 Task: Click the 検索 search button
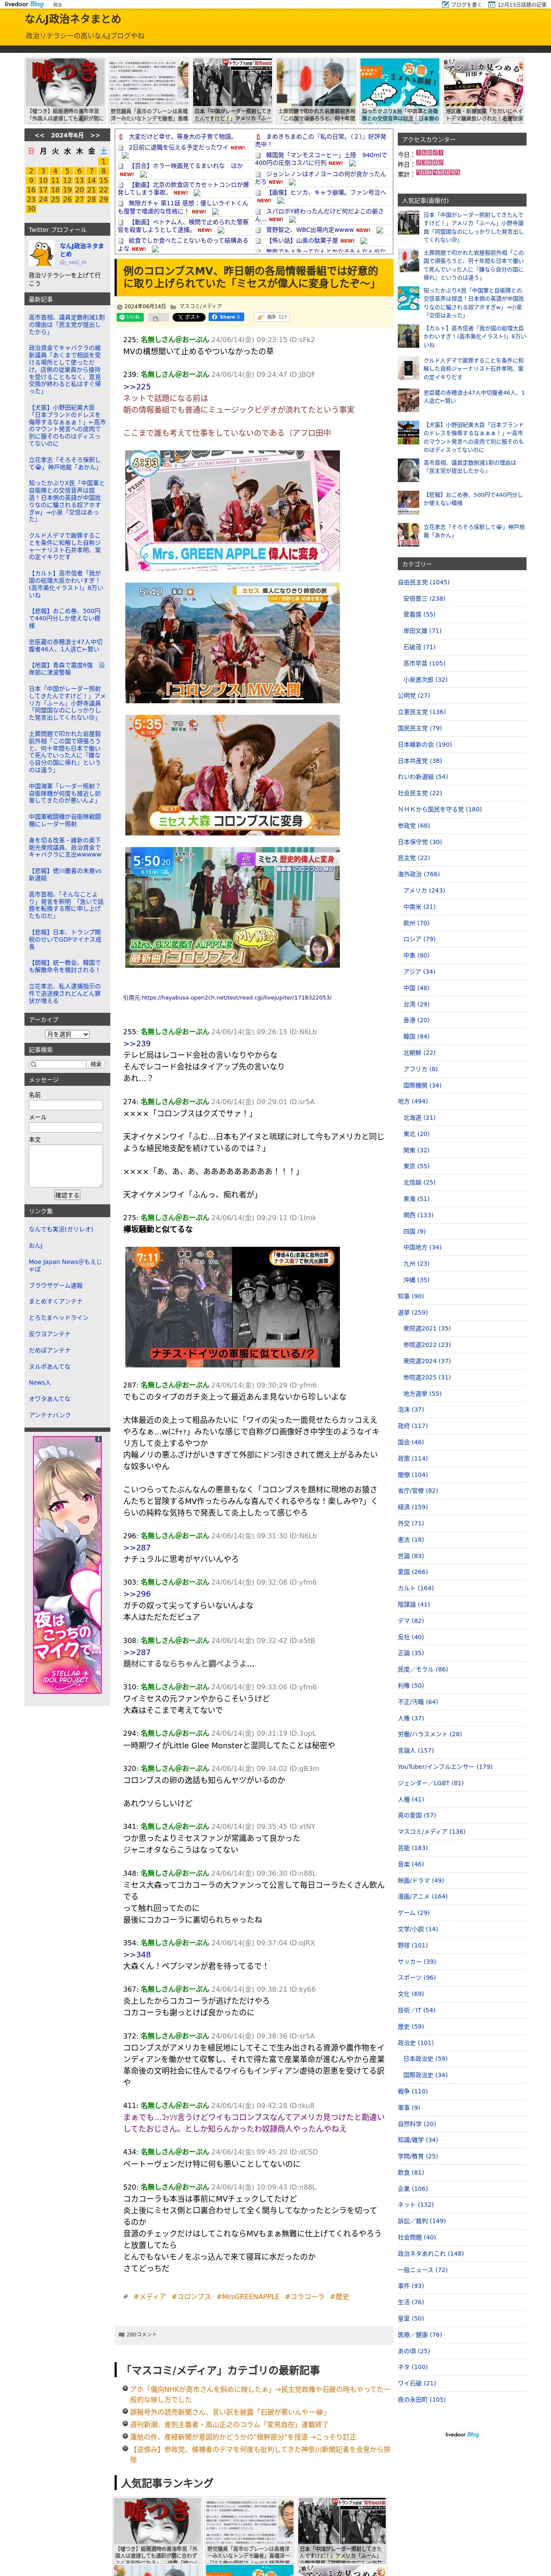[96, 1064]
